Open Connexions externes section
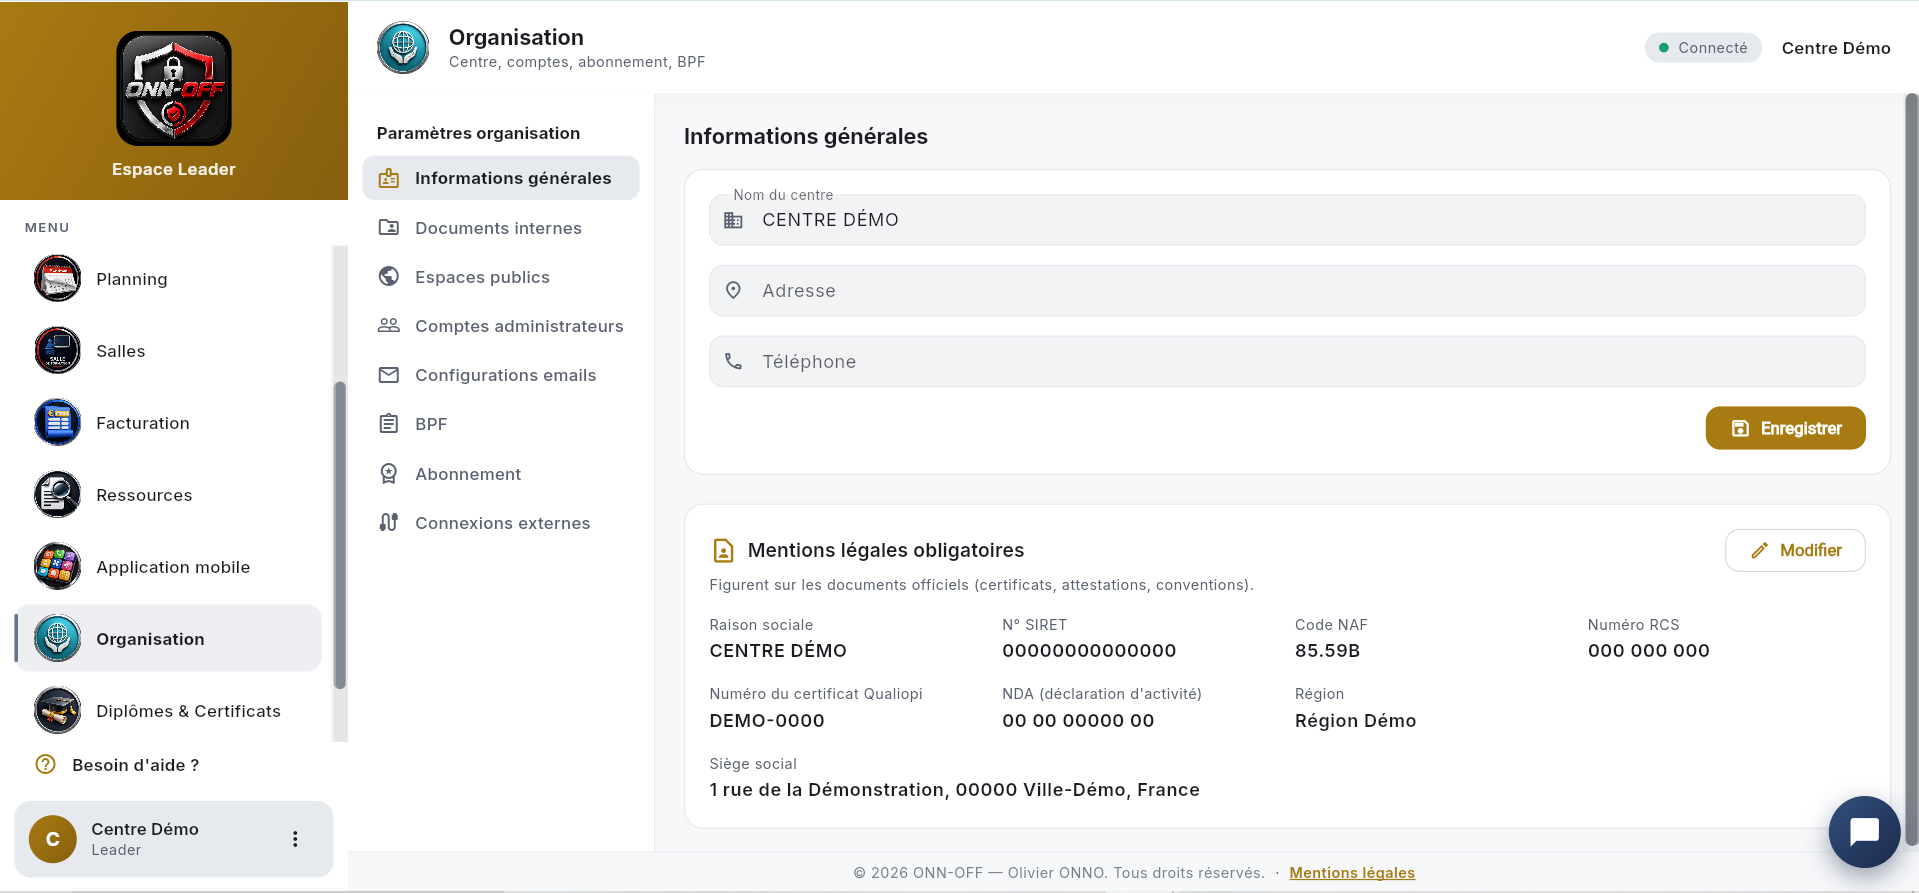Image resolution: width=1919 pixels, height=893 pixels. tap(501, 523)
